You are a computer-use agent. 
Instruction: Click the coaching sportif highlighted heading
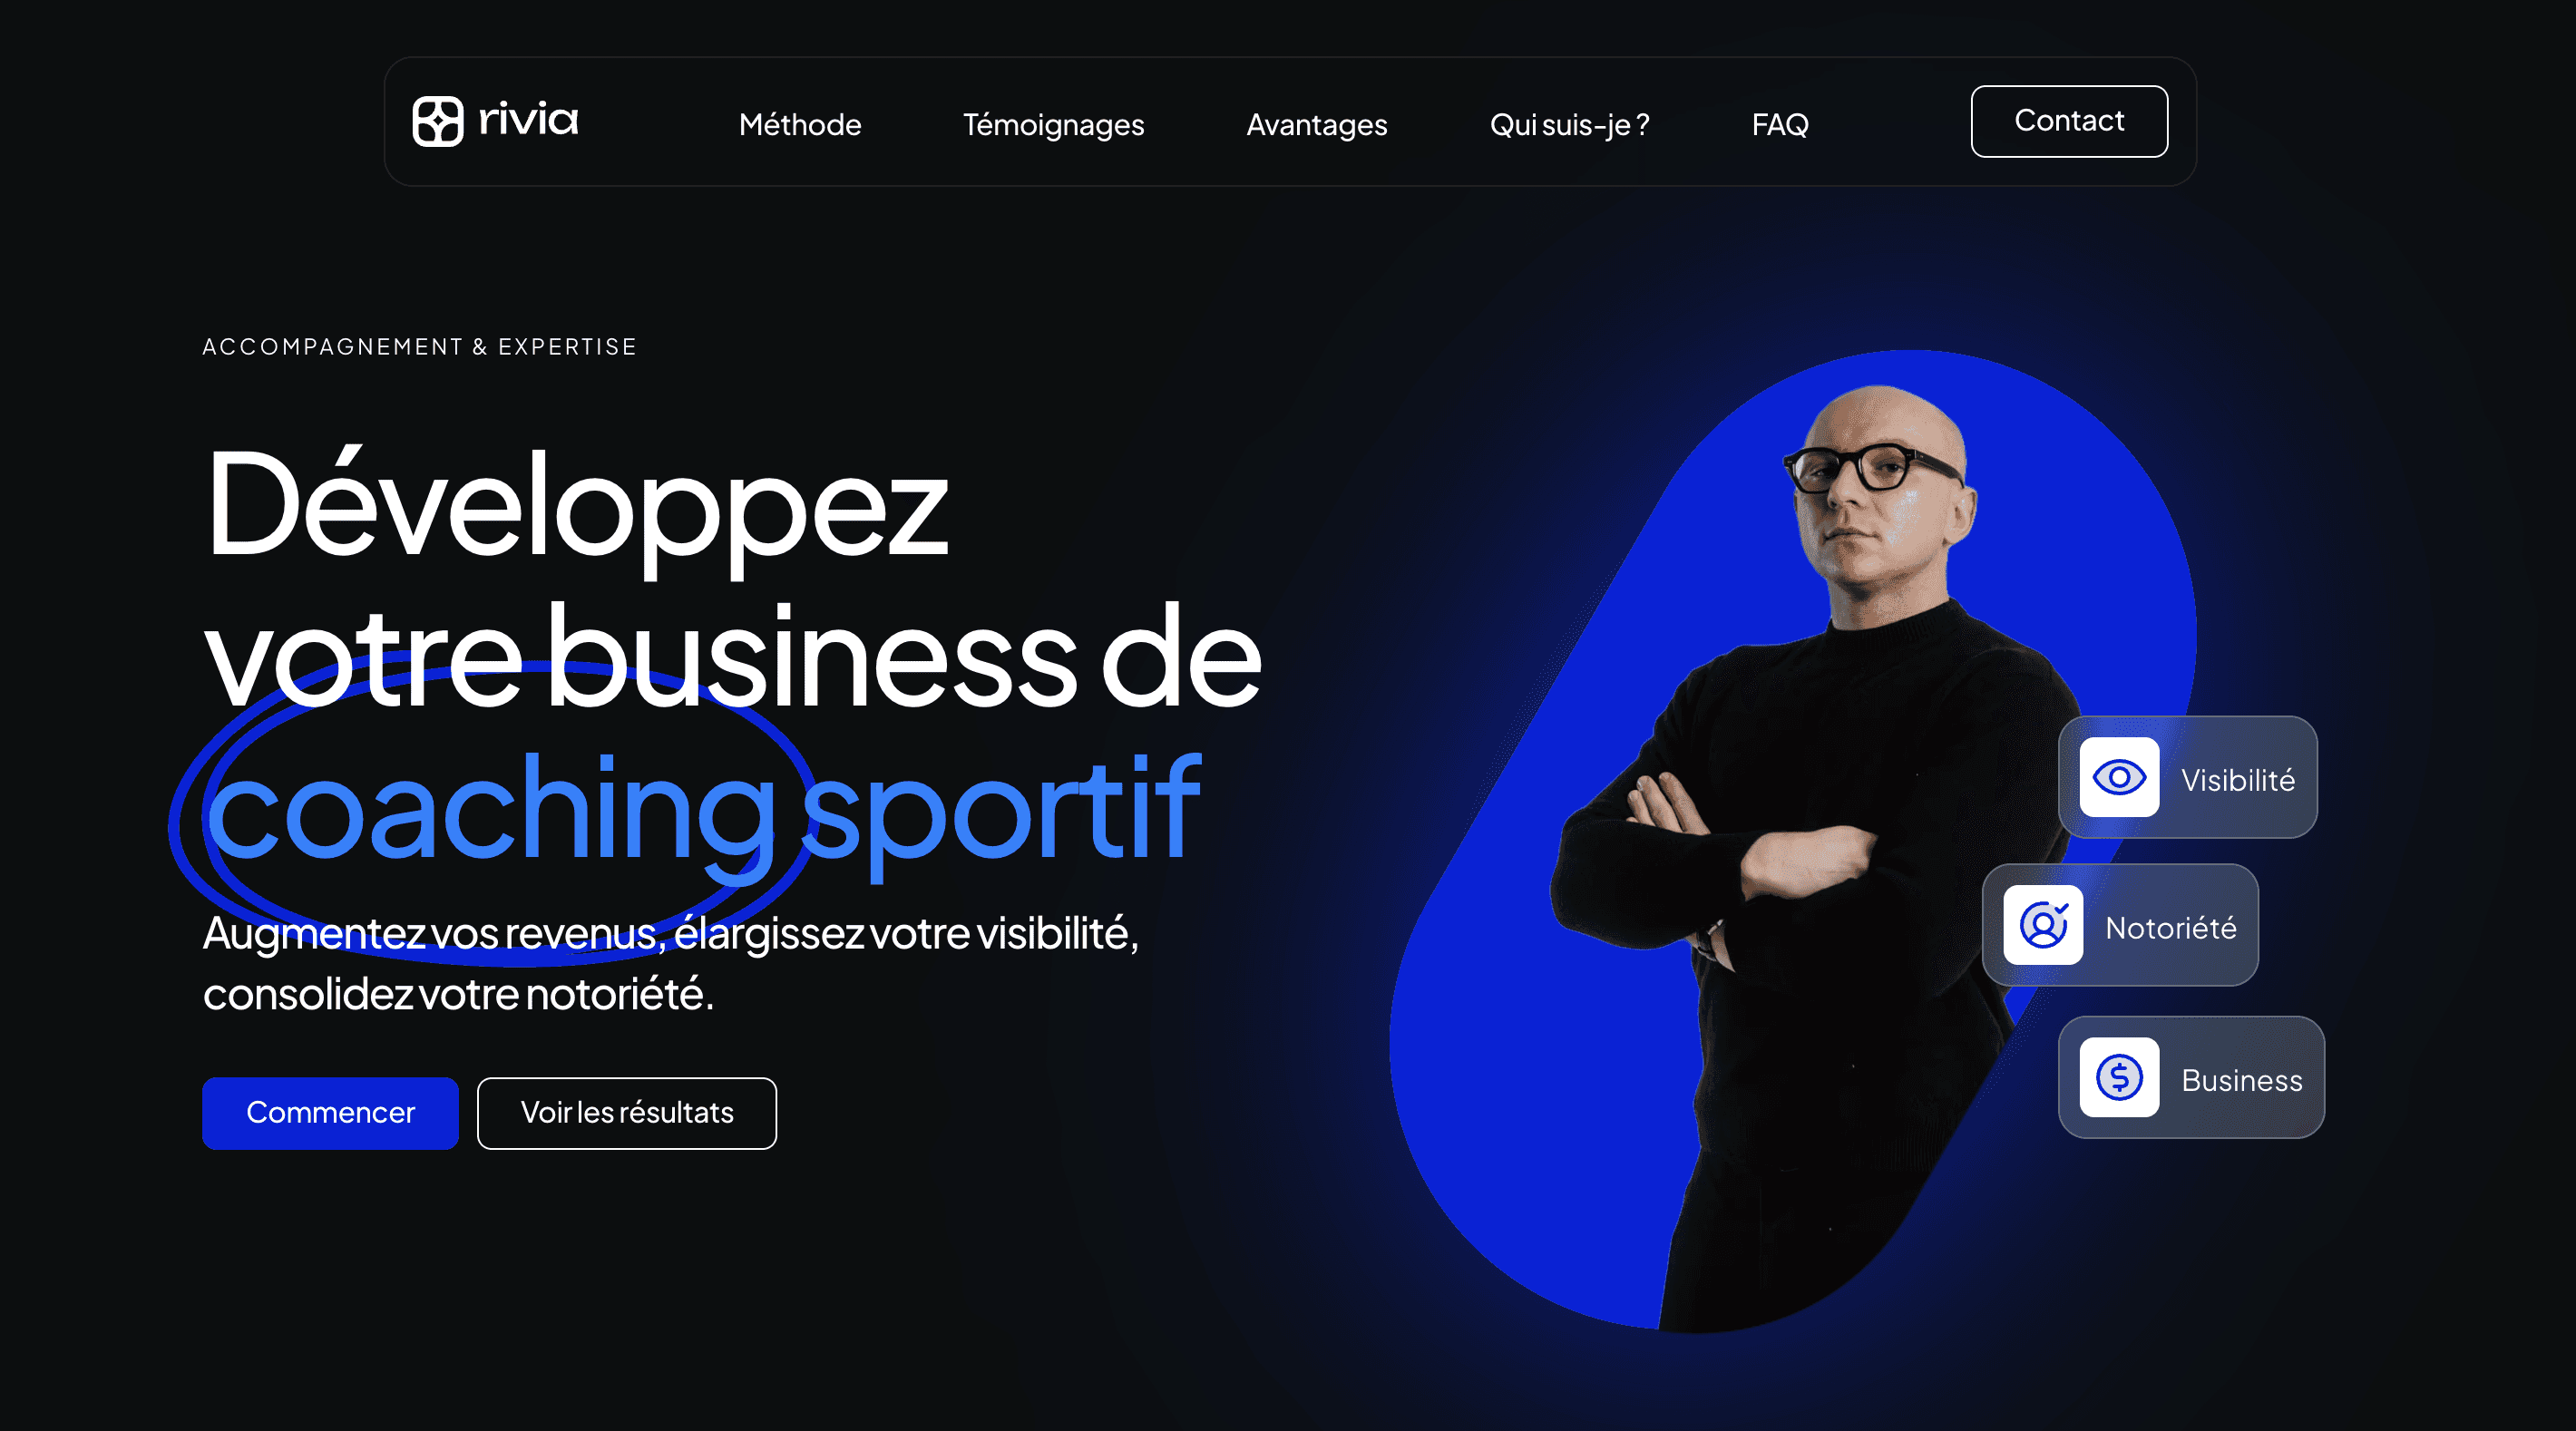[702, 812]
